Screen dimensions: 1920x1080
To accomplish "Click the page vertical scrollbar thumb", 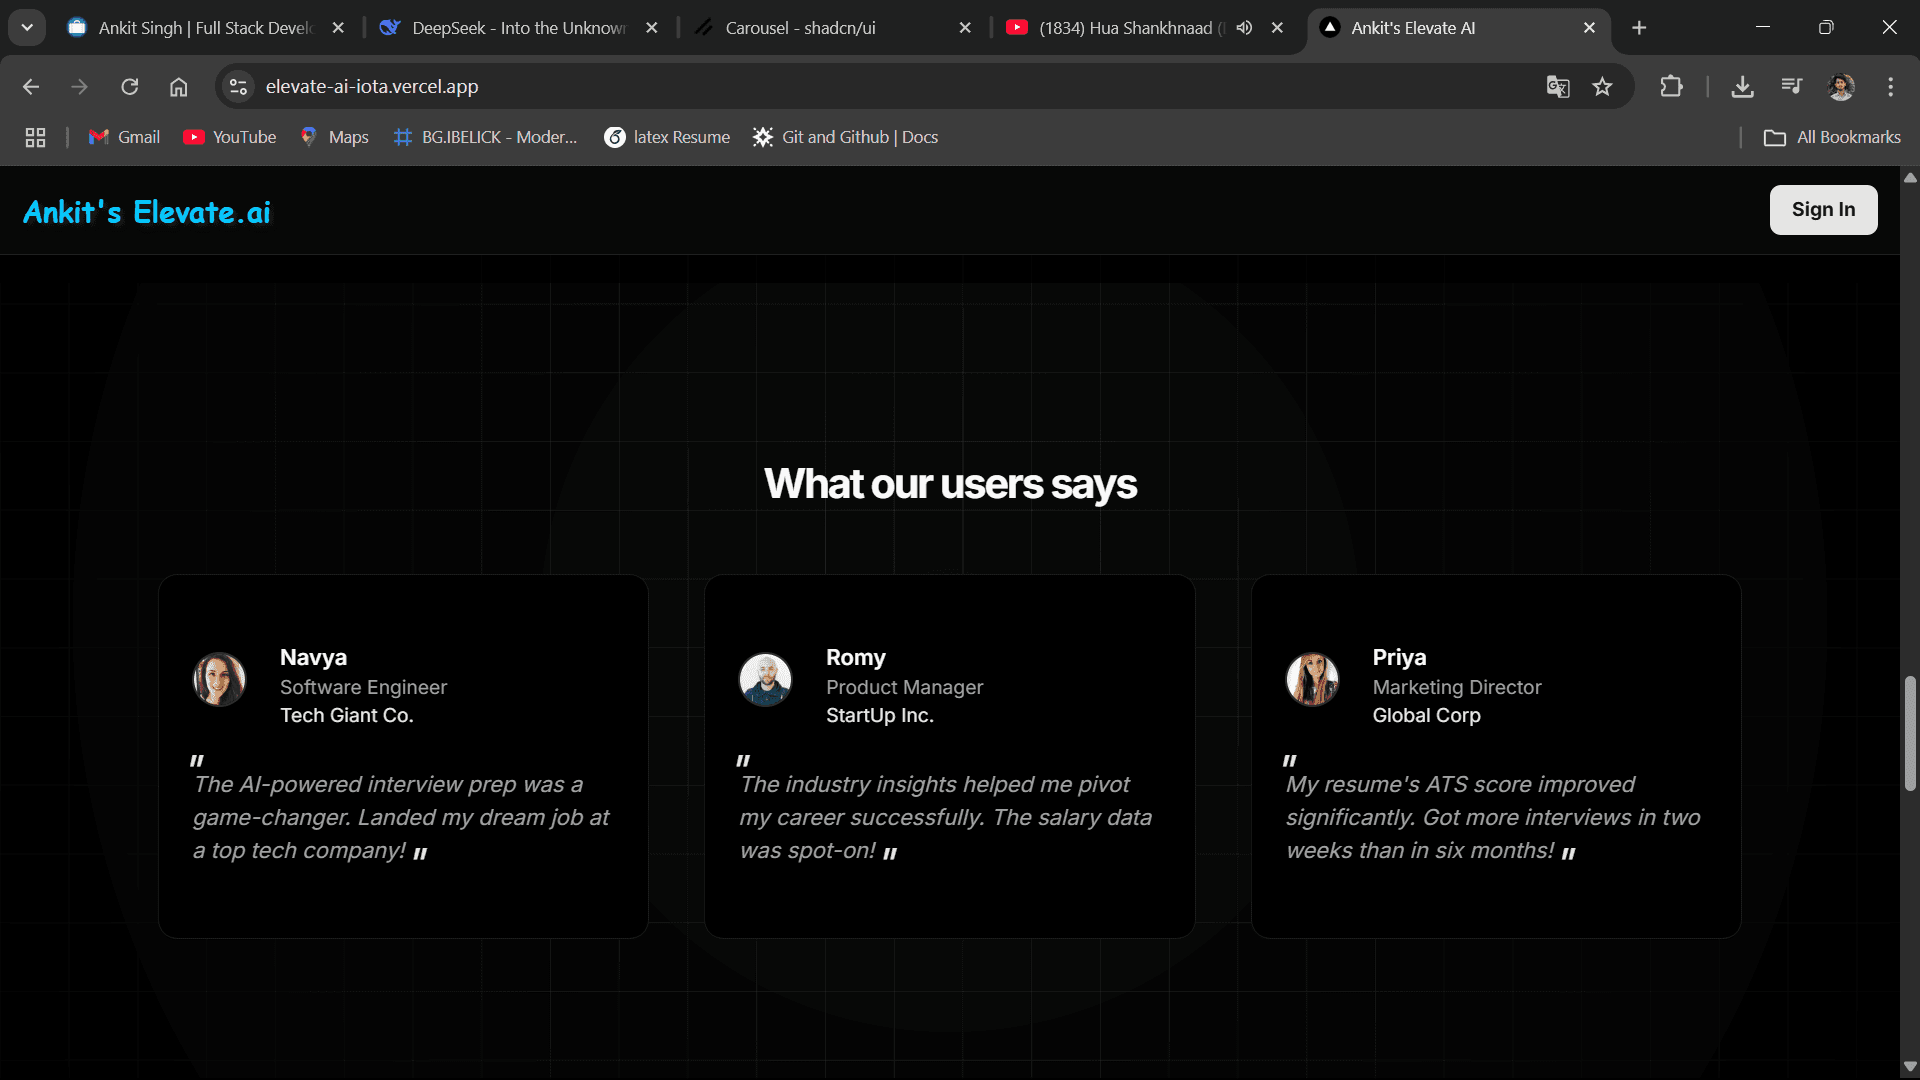I will (1910, 733).
